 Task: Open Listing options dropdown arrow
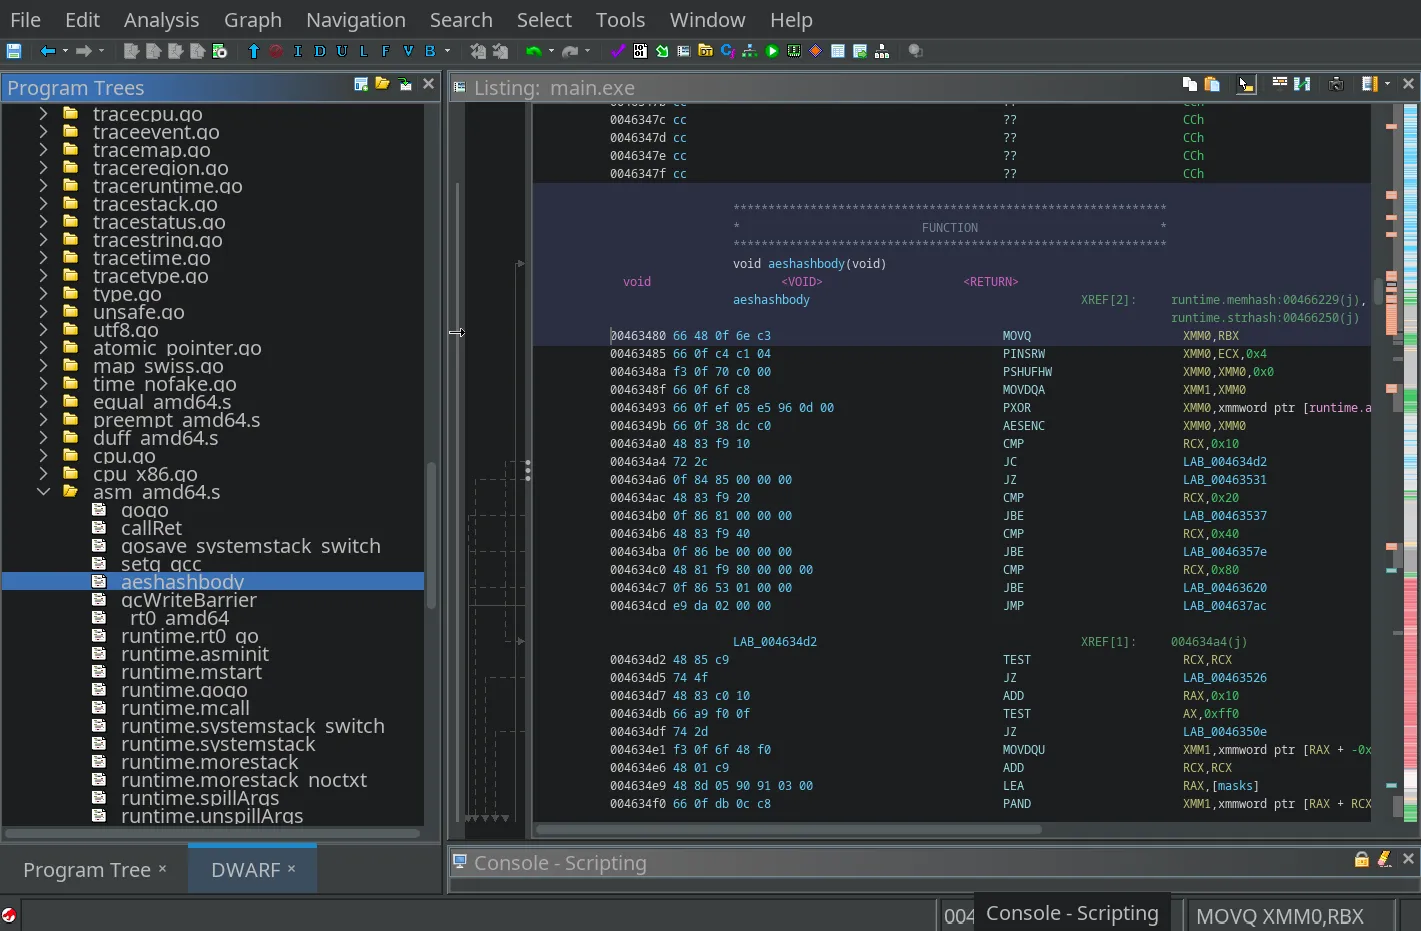pyautogui.click(x=1387, y=84)
